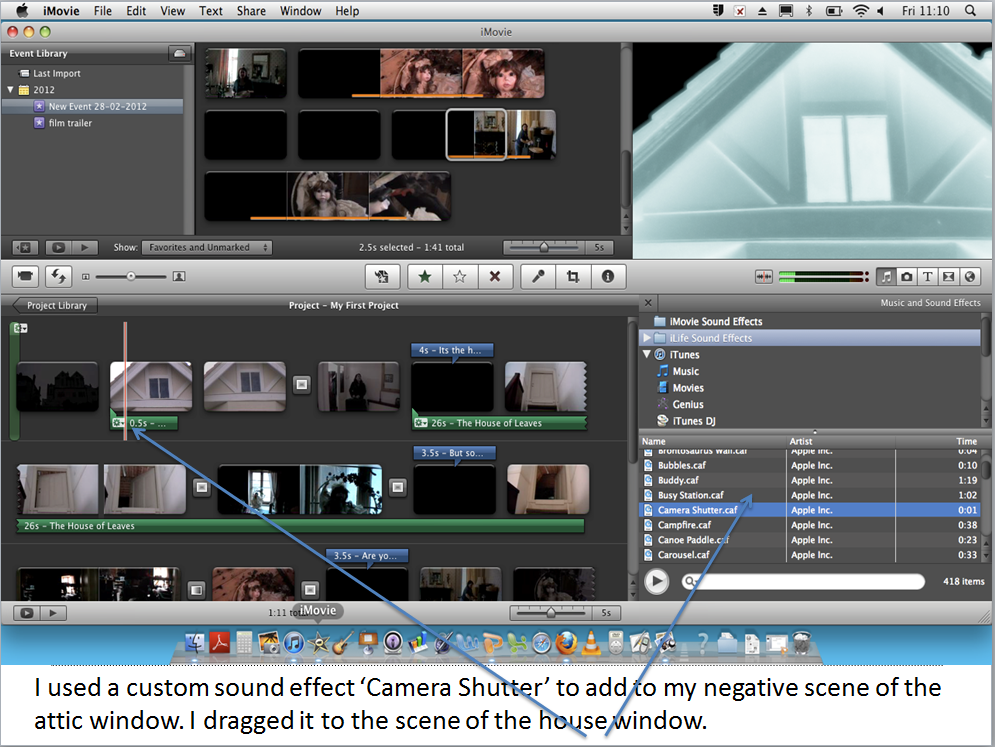Open the inspector info button
This screenshot has height=747, width=995.
tap(608, 276)
